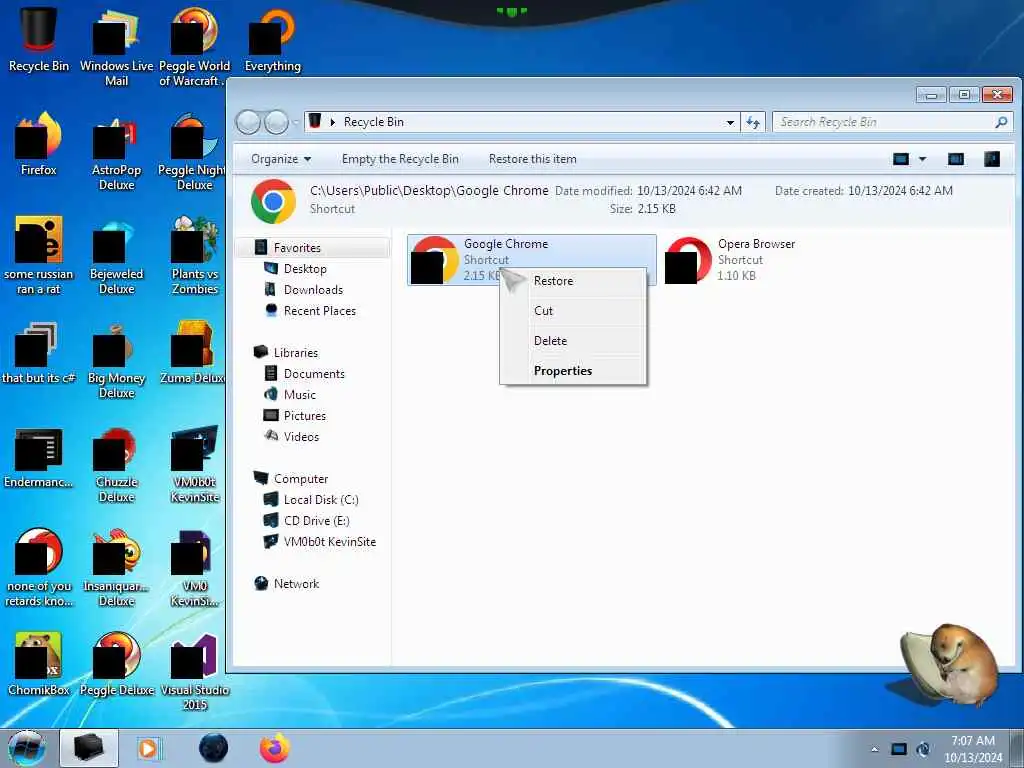The width and height of the screenshot is (1024, 768).
Task: Select Libraries in navigation pane
Action: (x=295, y=353)
